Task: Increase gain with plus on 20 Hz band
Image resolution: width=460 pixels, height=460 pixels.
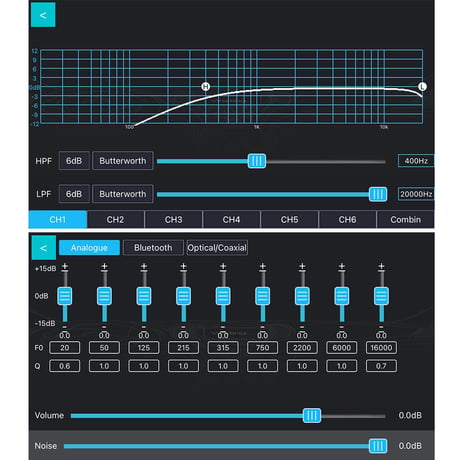Action: 65,266
